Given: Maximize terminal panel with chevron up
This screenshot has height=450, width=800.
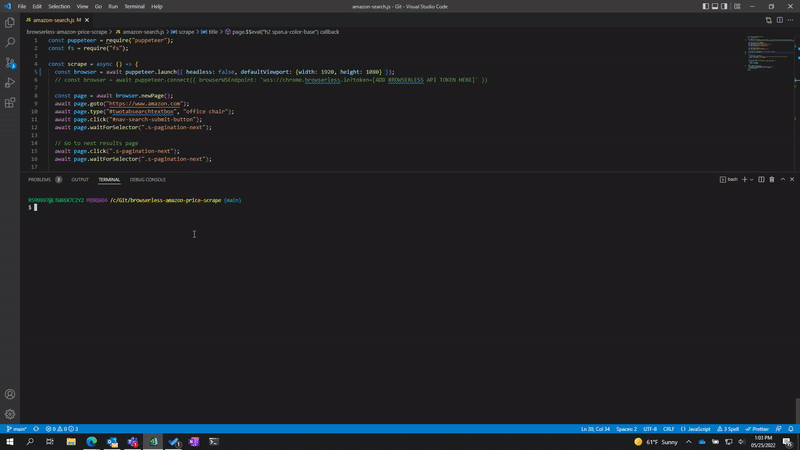Looking at the screenshot, I should tap(782, 180).
